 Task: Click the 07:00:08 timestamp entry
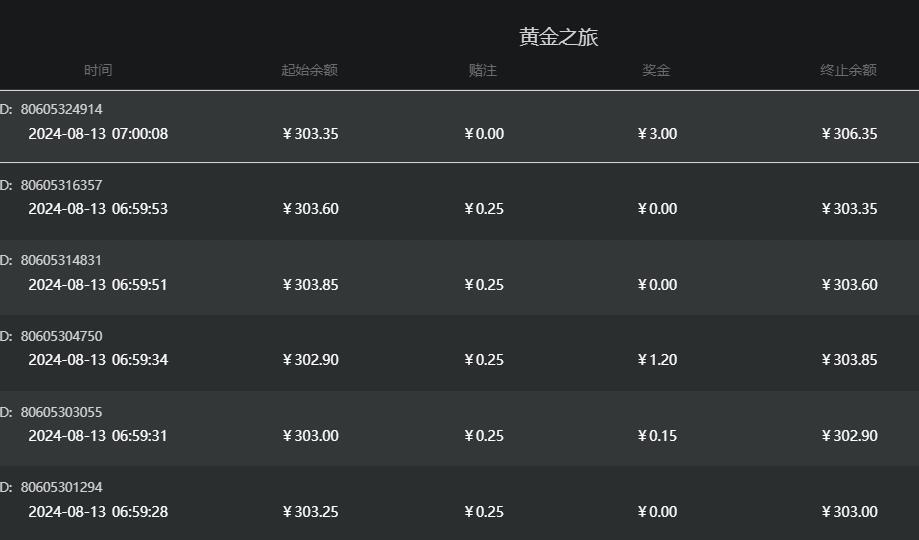(x=98, y=134)
